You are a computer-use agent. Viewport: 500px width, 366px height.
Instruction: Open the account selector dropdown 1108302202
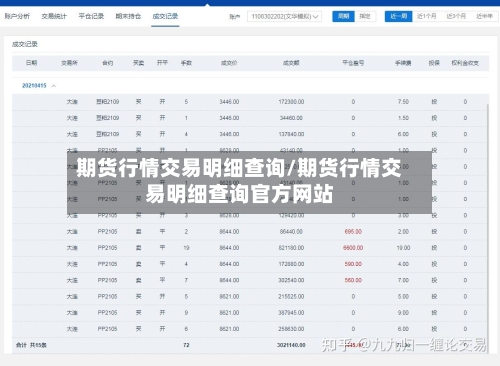pyautogui.click(x=284, y=16)
